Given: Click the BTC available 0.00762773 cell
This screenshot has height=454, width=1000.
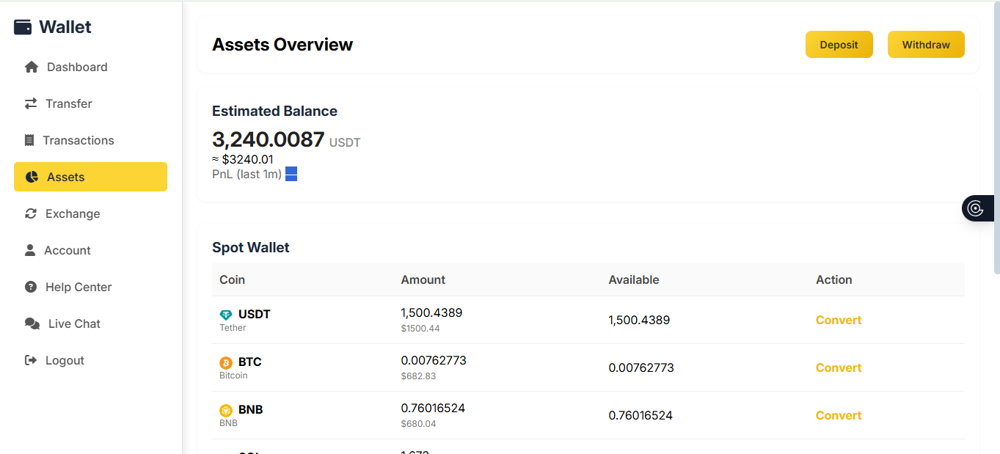Looking at the screenshot, I should [x=641, y=368].
